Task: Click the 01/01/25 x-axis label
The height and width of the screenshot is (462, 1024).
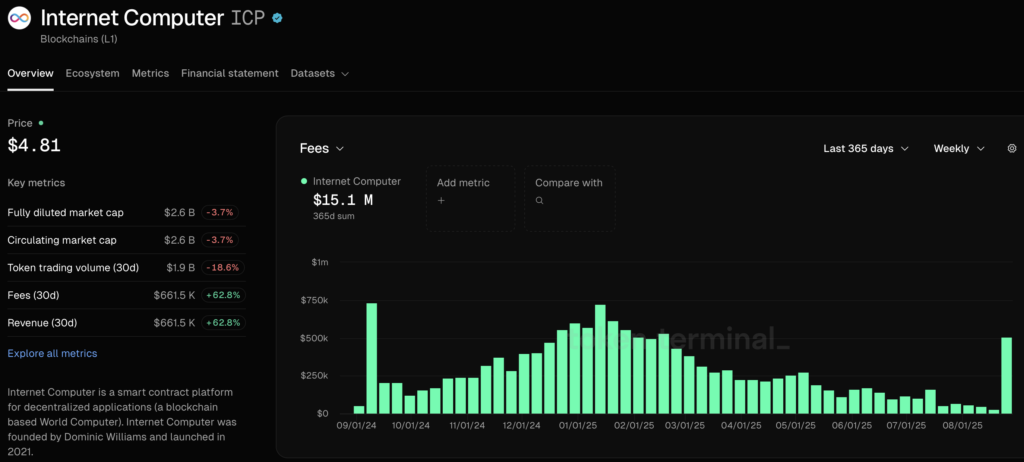Action: point(578,425)
